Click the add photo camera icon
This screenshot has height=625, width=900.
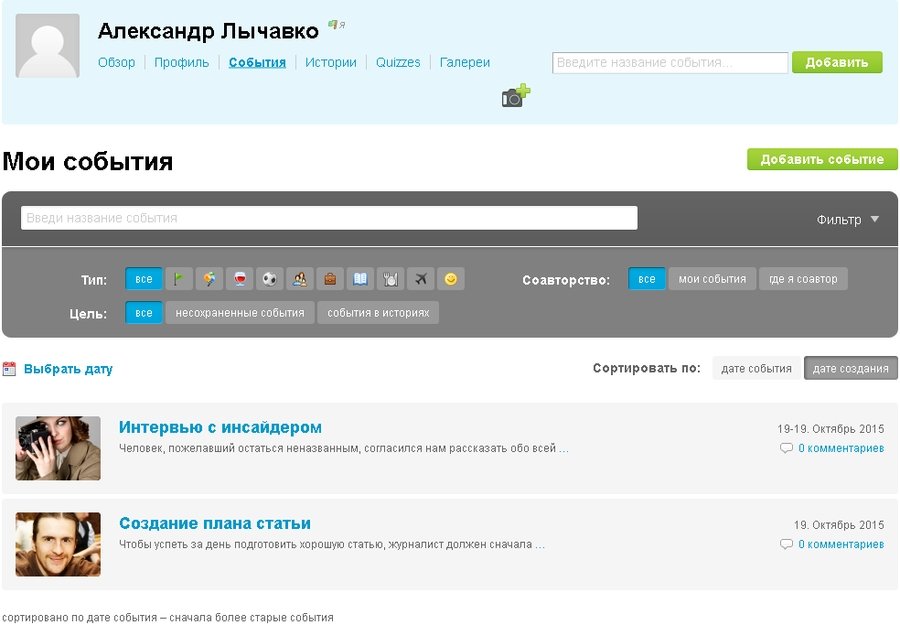tap(515, 96)
